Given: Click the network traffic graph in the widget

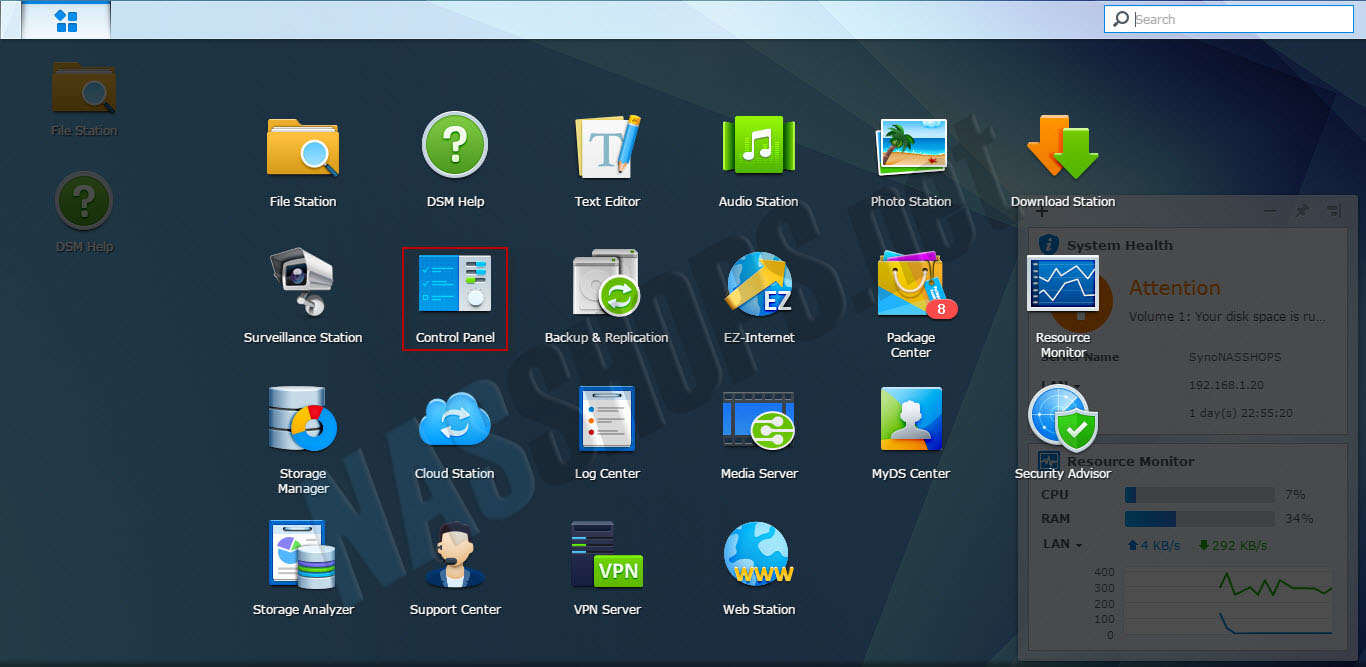Looking at the screenshot, I should pyautogui.click(x=1228, y=602).
